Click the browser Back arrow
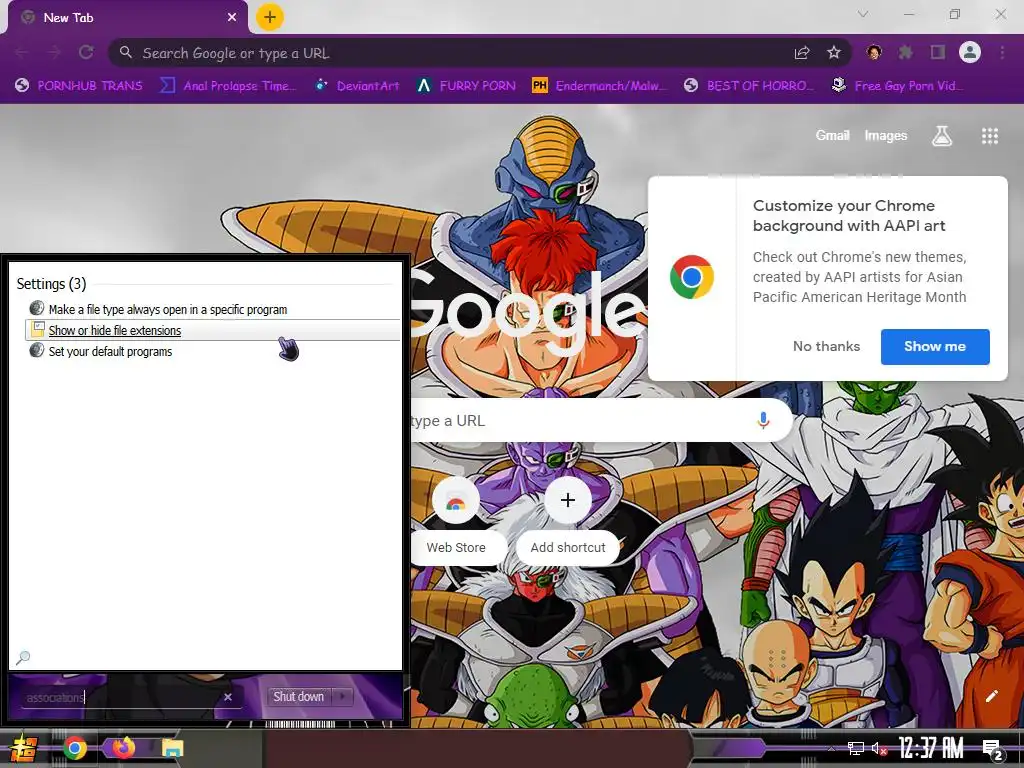Screen dimensions: 1024x768 click(22, 53)
